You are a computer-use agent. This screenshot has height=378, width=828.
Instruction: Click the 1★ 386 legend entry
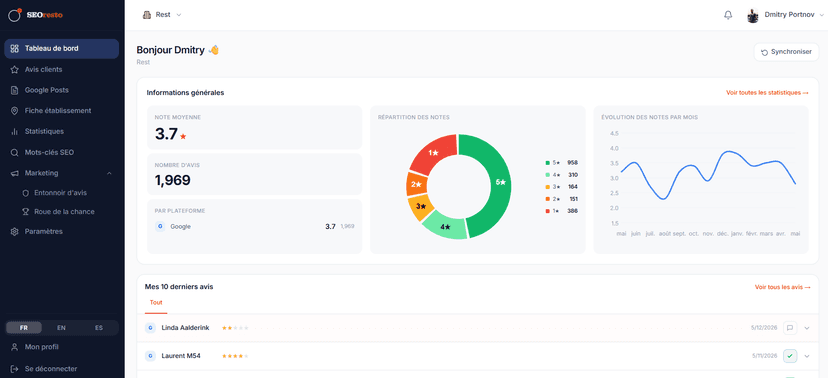(561, 211)
